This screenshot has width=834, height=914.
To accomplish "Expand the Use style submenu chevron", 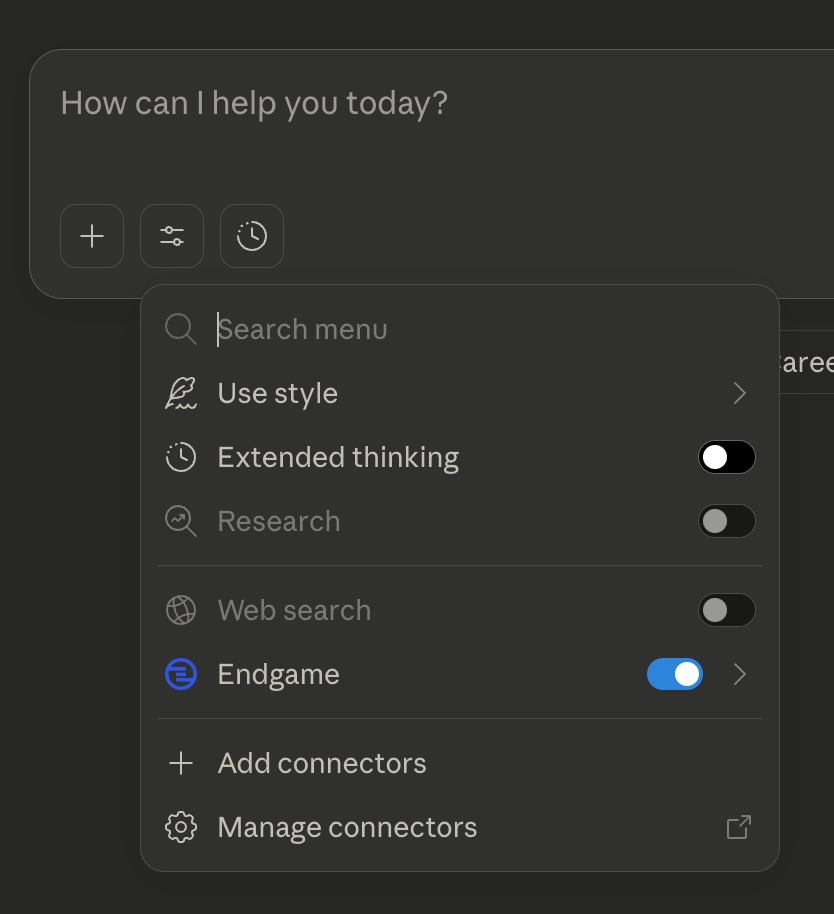I will pyautogui.click(x=740, y=393).
